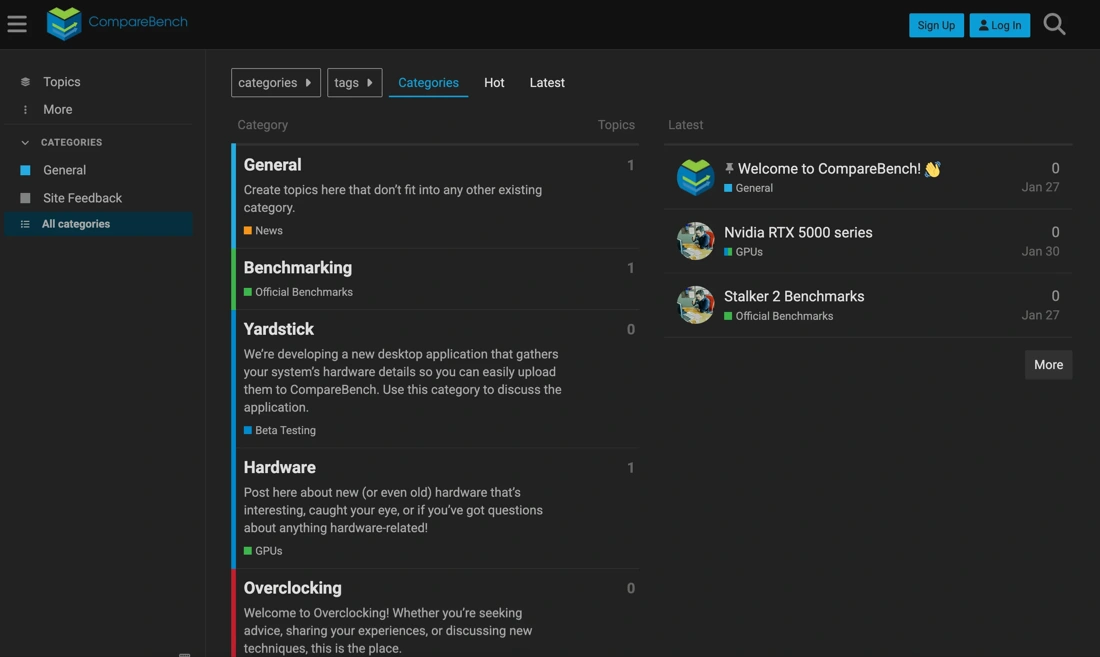Click the Sign Up button

[936, 25]
